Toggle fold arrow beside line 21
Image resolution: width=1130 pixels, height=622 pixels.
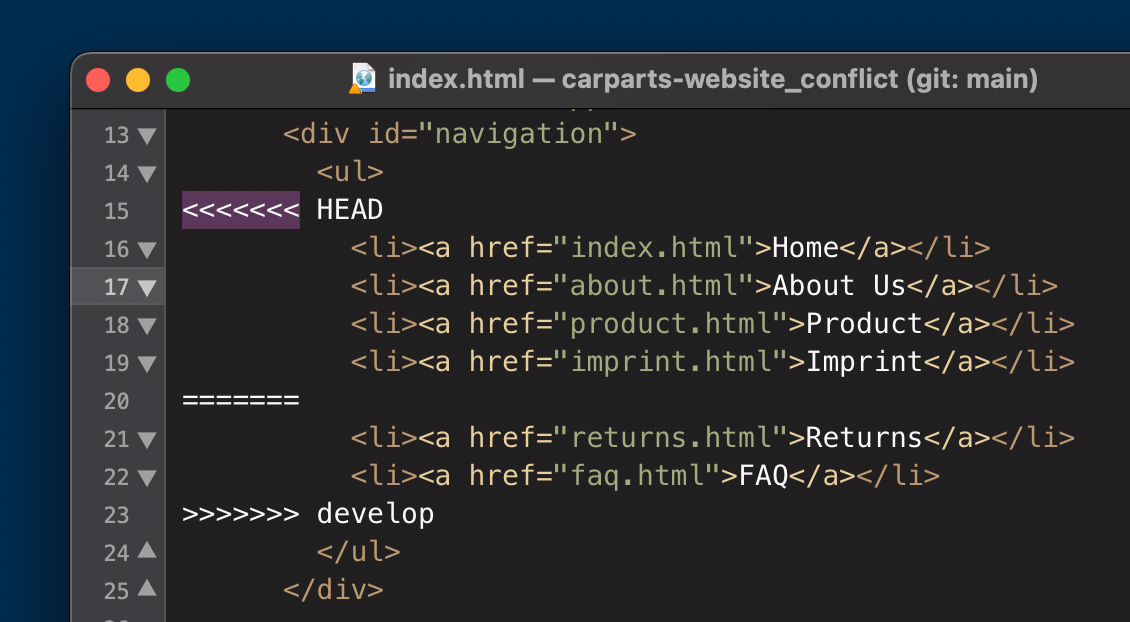[147, 440]
